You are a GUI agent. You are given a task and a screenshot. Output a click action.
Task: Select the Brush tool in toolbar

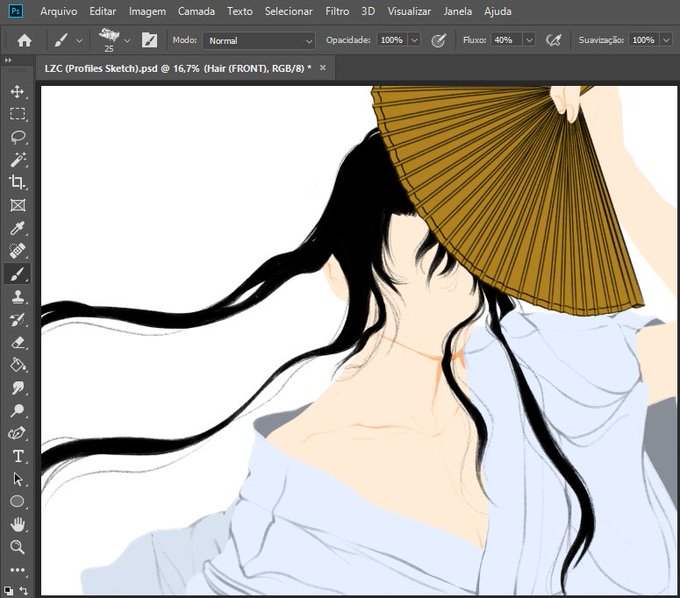(17, 274)
